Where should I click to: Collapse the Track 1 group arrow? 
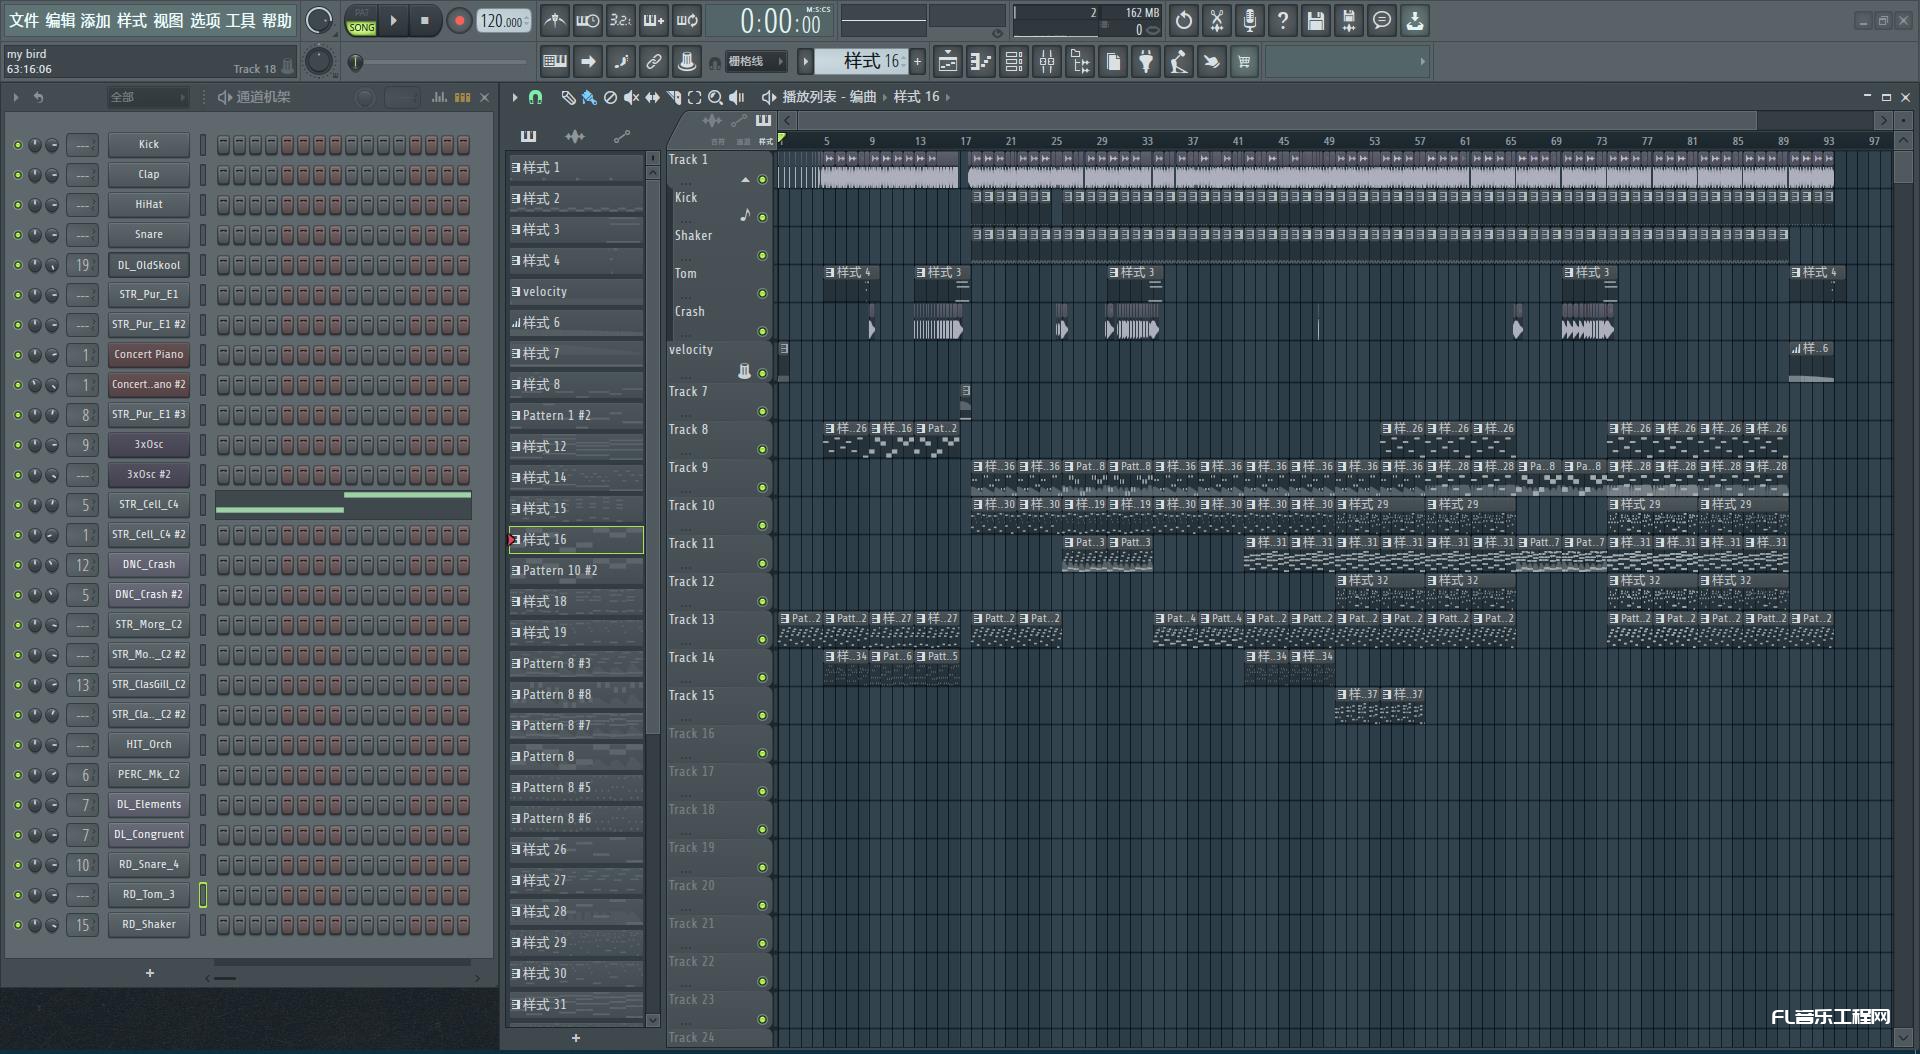click(745, 180)
